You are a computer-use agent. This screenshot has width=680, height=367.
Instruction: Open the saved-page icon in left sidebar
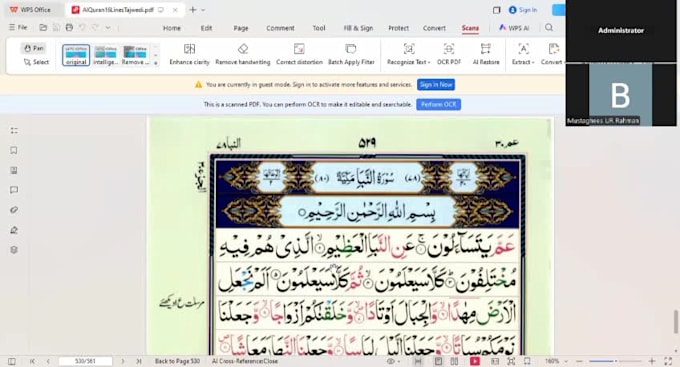(14, 170)
